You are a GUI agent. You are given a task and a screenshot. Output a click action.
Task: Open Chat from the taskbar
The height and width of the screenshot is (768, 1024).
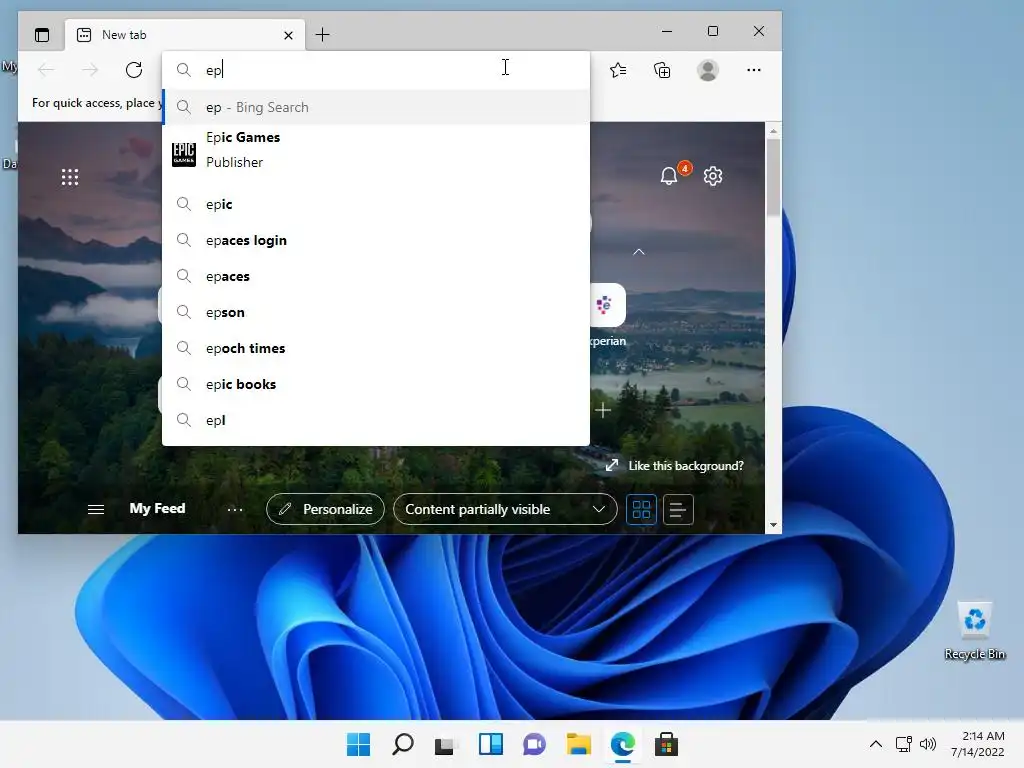tap(534, 744)
